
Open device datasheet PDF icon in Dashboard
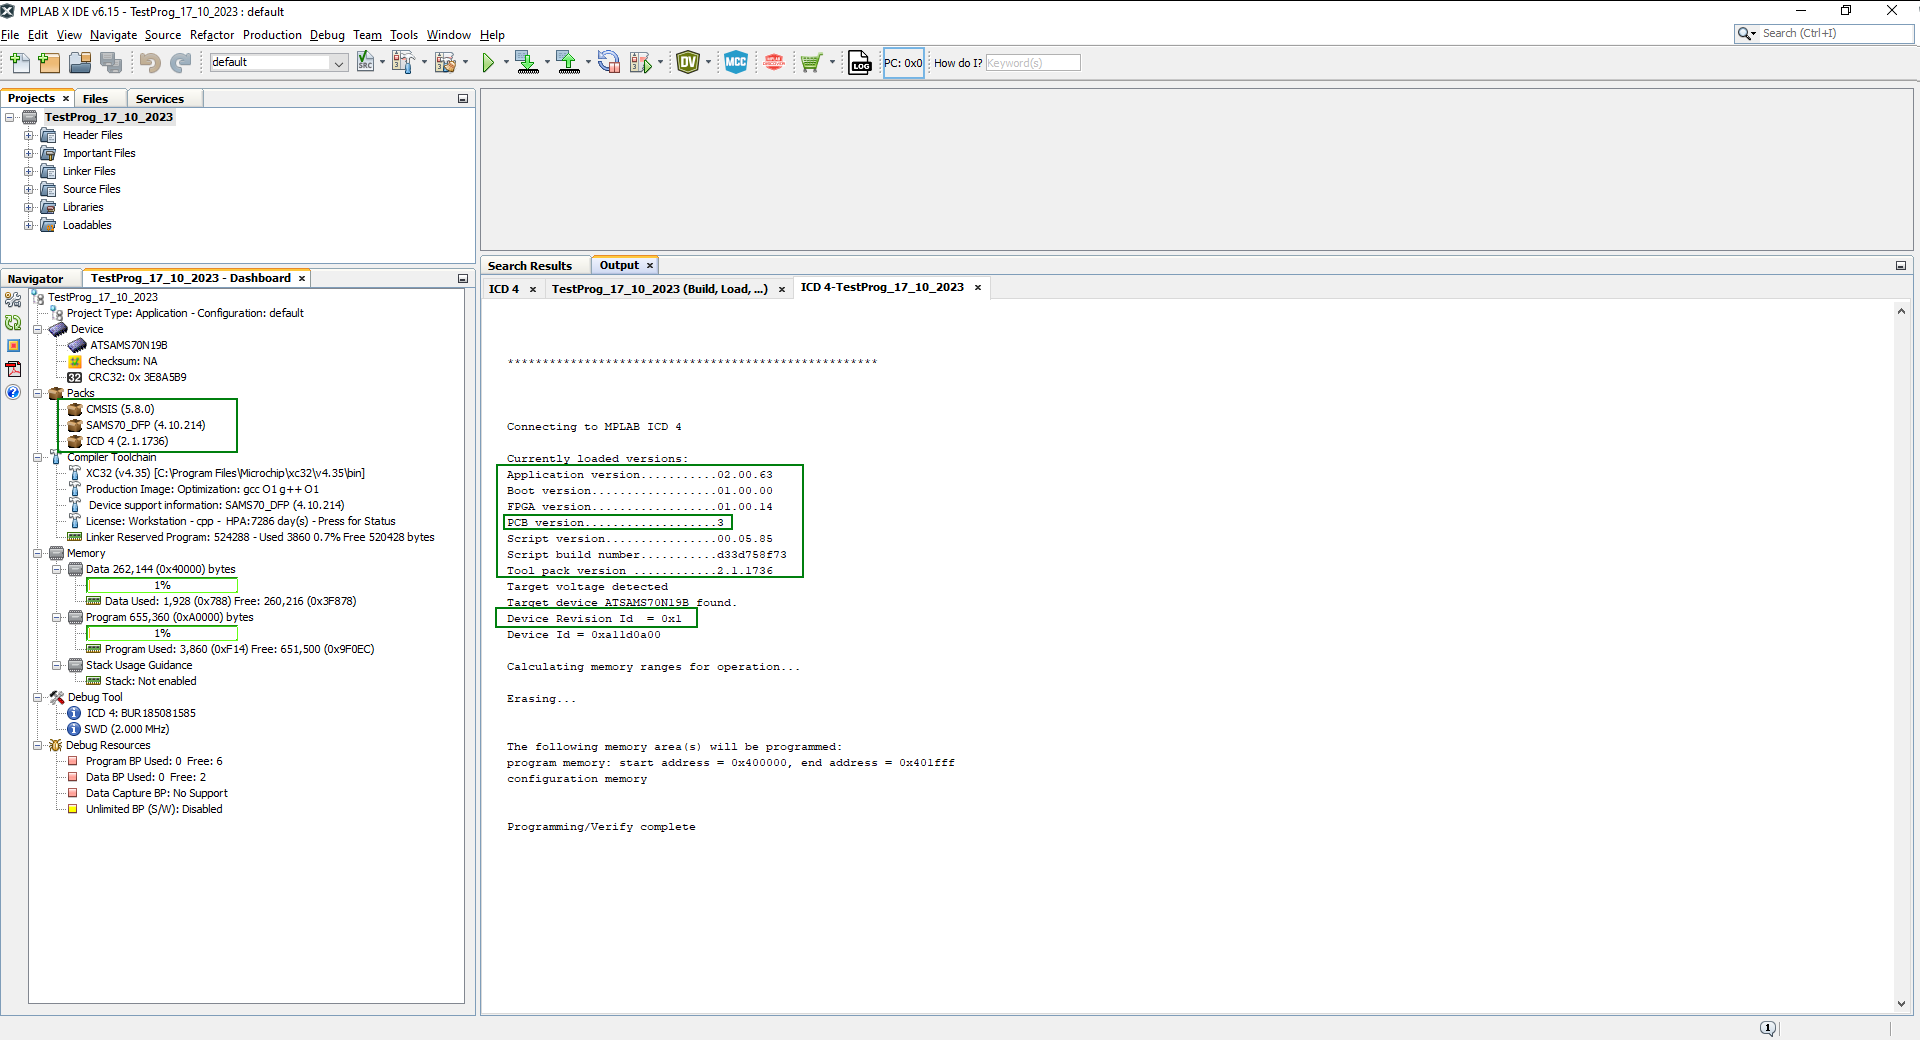coord(13,369)
